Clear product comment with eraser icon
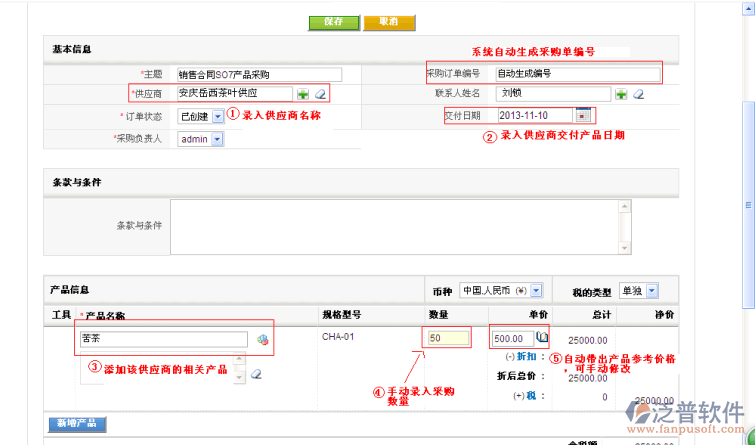The image size is (755, 445). click(x=256, y=374)
